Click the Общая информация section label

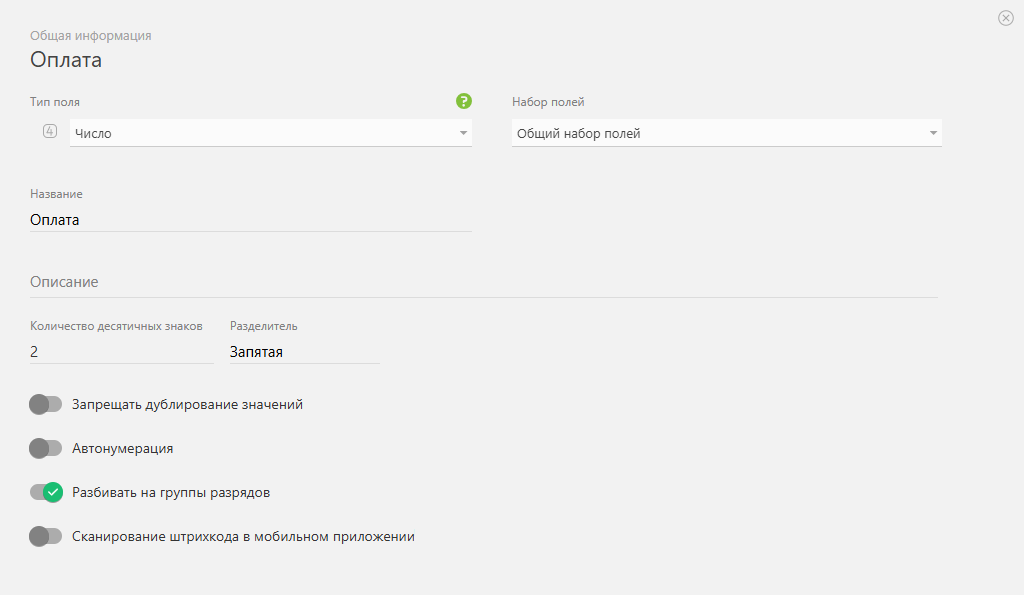[x=91, y=36]
